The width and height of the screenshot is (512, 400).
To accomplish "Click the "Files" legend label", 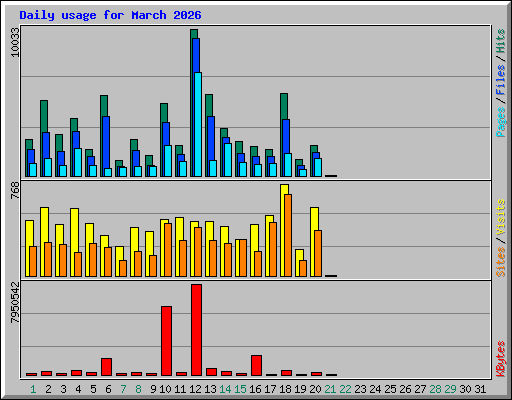I will coord(501,79).
